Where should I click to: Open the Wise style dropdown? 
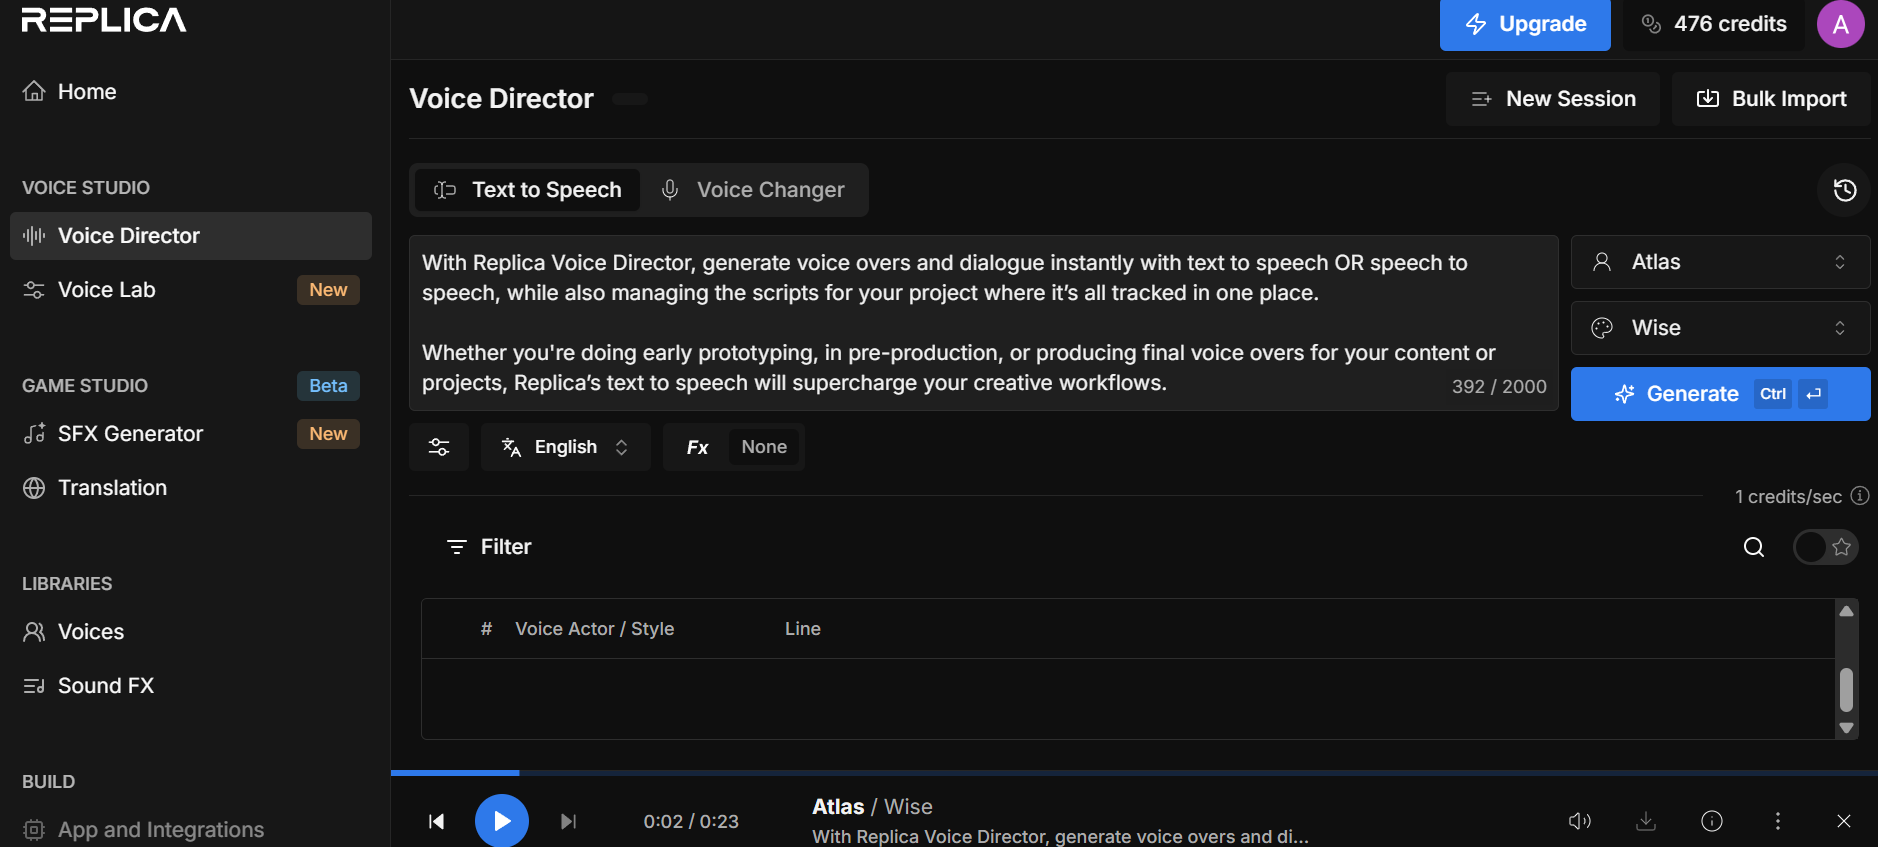pos(1720,328)
